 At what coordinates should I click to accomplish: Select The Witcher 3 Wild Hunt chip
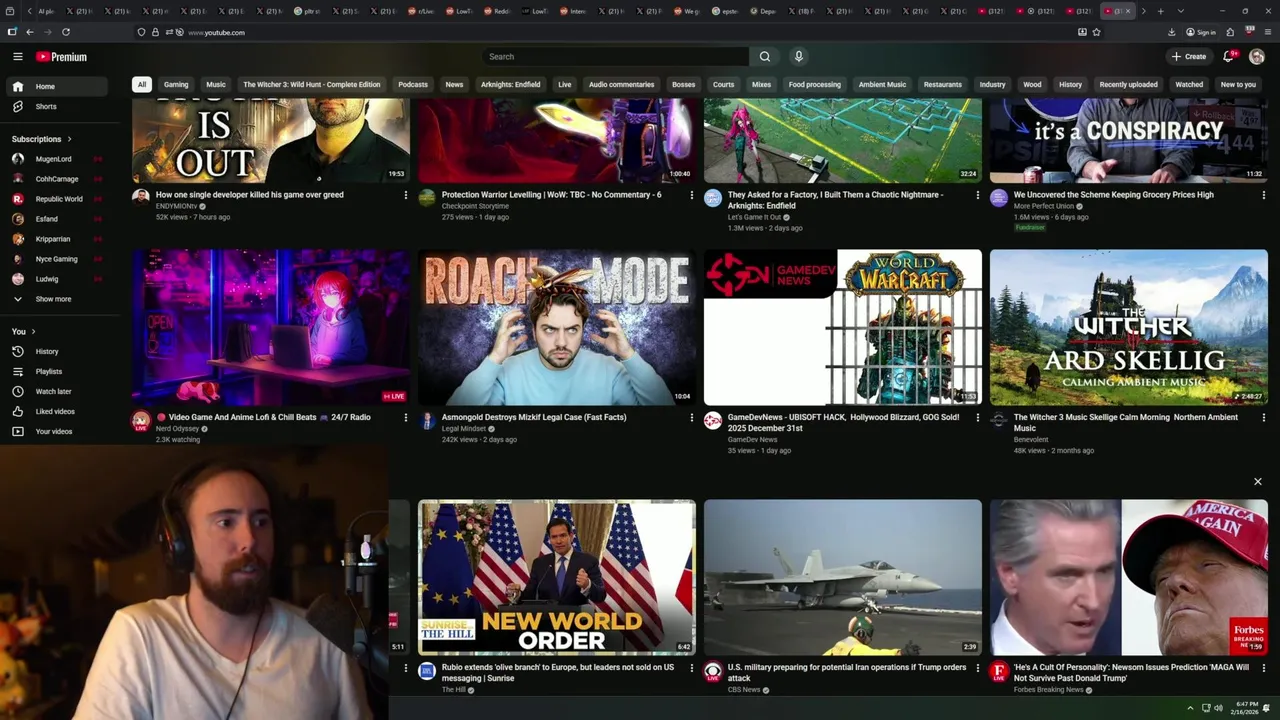pos(312,85)
